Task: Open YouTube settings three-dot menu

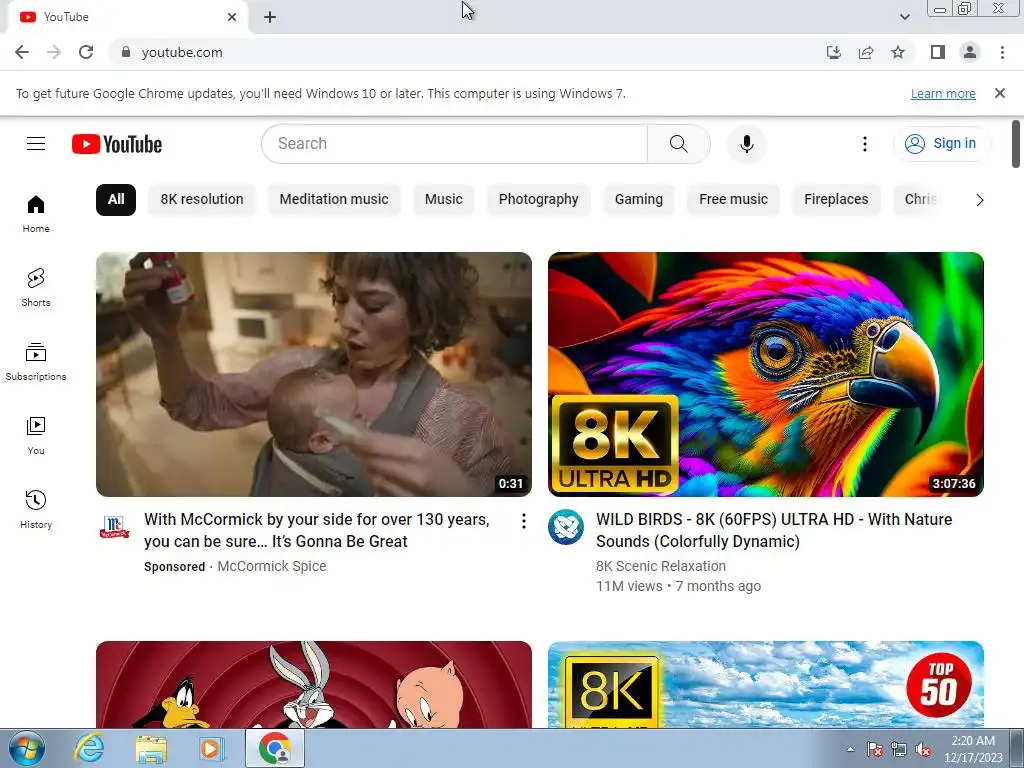Action: point(865,144)
